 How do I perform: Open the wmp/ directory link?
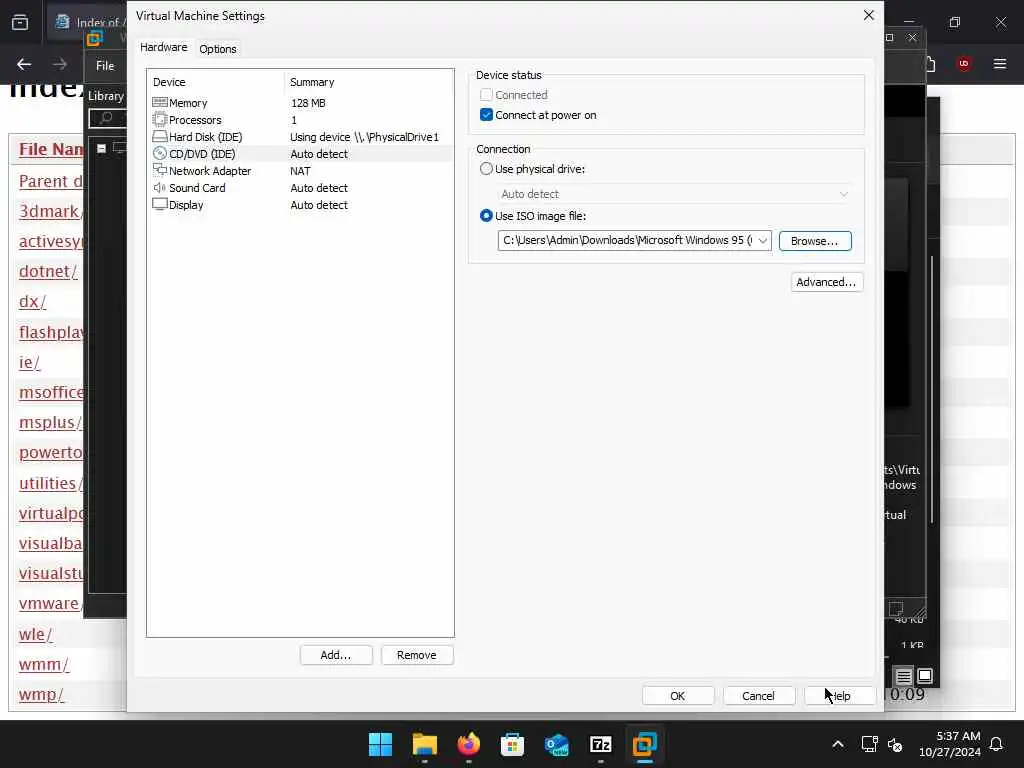(x=41, y=694)
